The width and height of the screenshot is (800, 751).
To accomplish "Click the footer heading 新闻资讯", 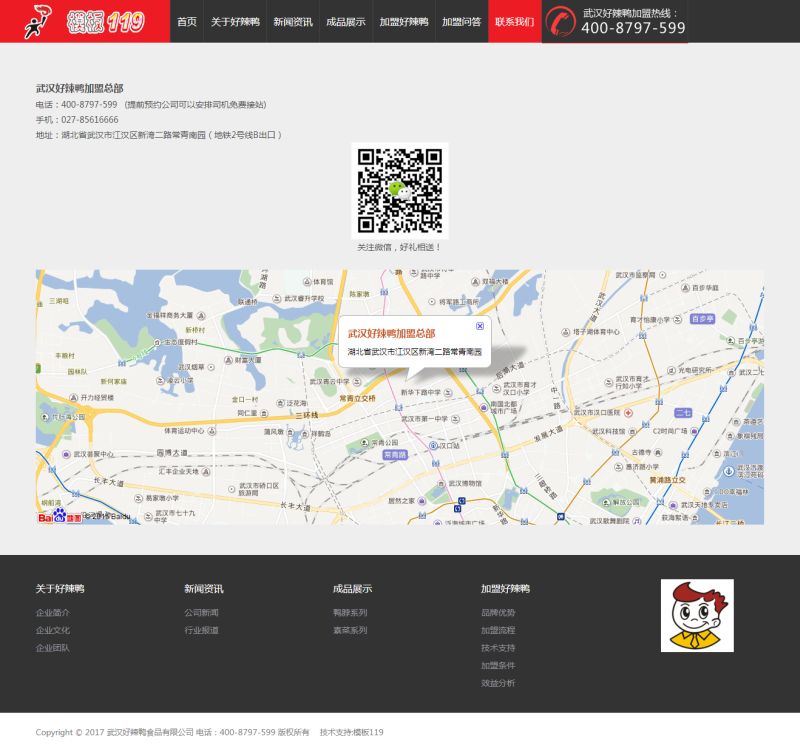I will (204, 589).
